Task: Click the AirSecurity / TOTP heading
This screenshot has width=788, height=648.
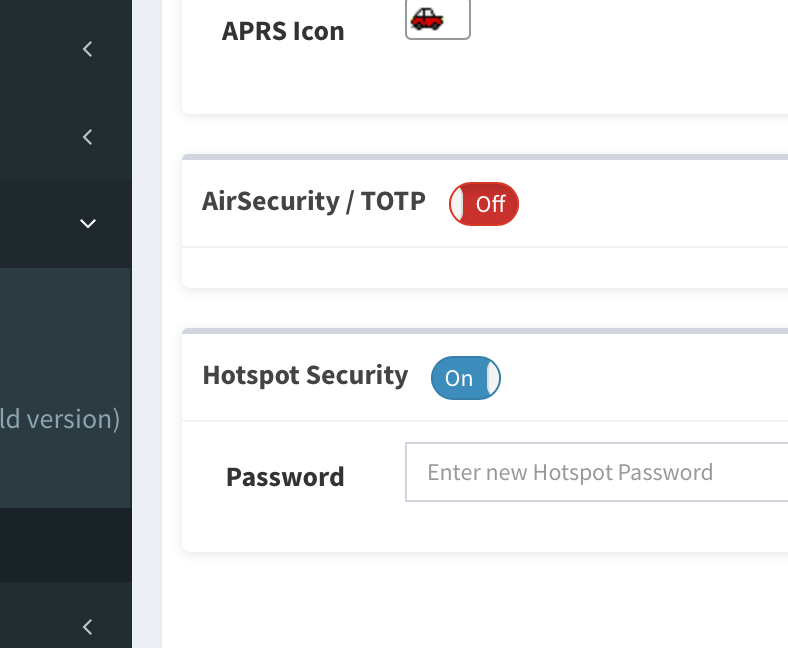Action: coord(314,201)
